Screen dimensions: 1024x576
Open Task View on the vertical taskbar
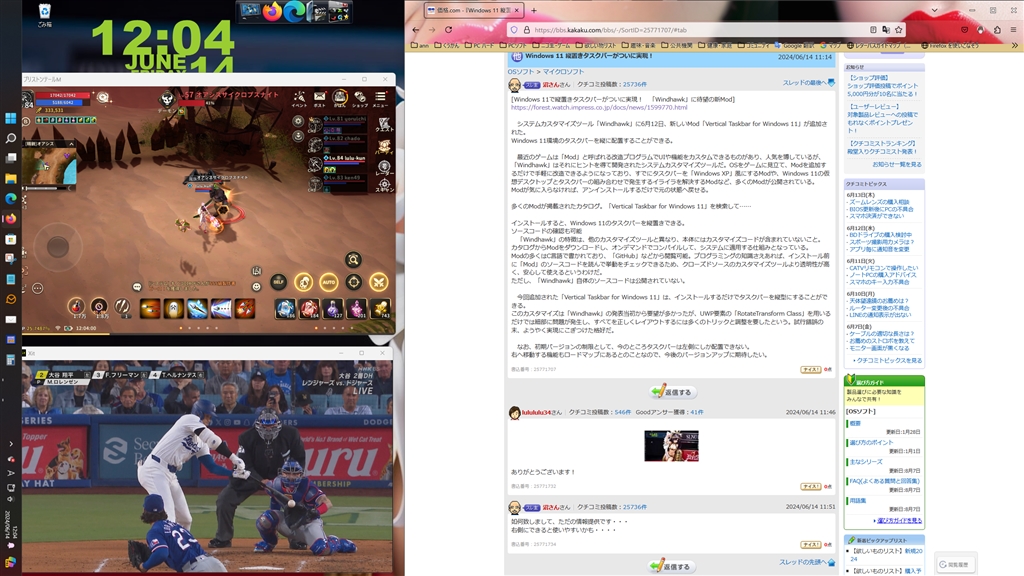(10, 158)
